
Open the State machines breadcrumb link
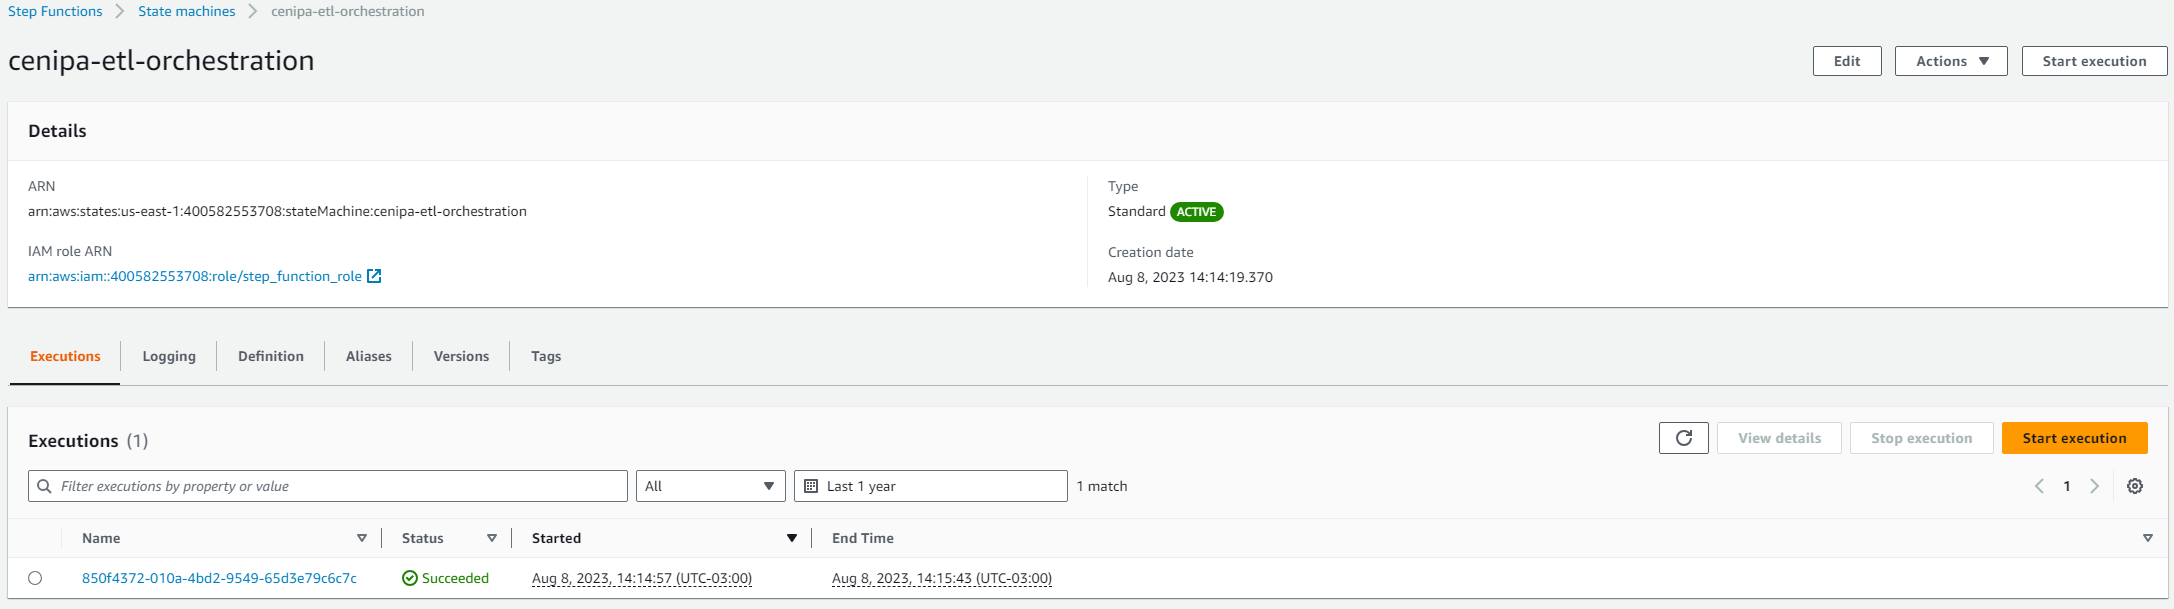(187, 11)
